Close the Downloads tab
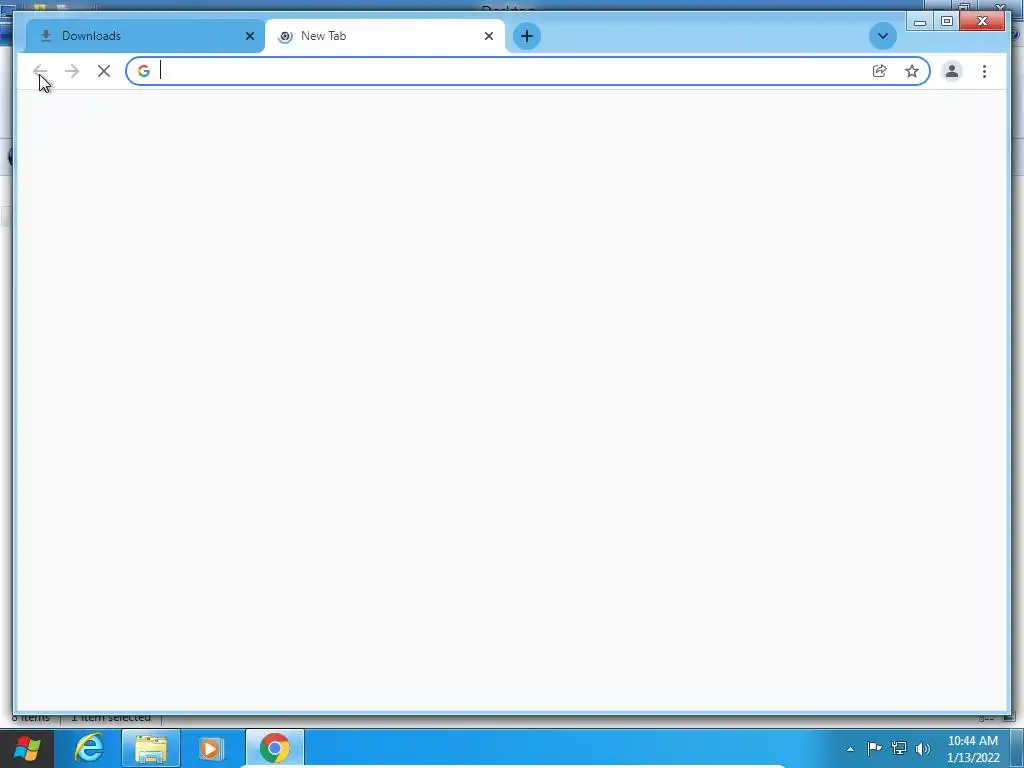 249,36
